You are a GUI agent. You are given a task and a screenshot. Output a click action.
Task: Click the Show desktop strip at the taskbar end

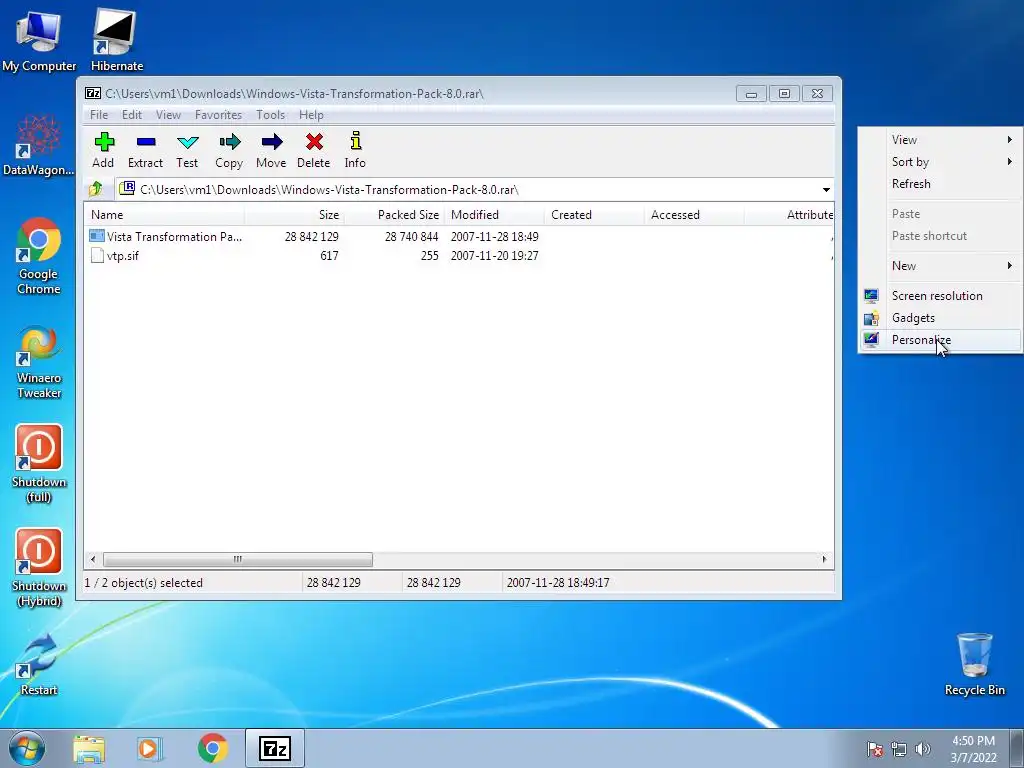1017,748
